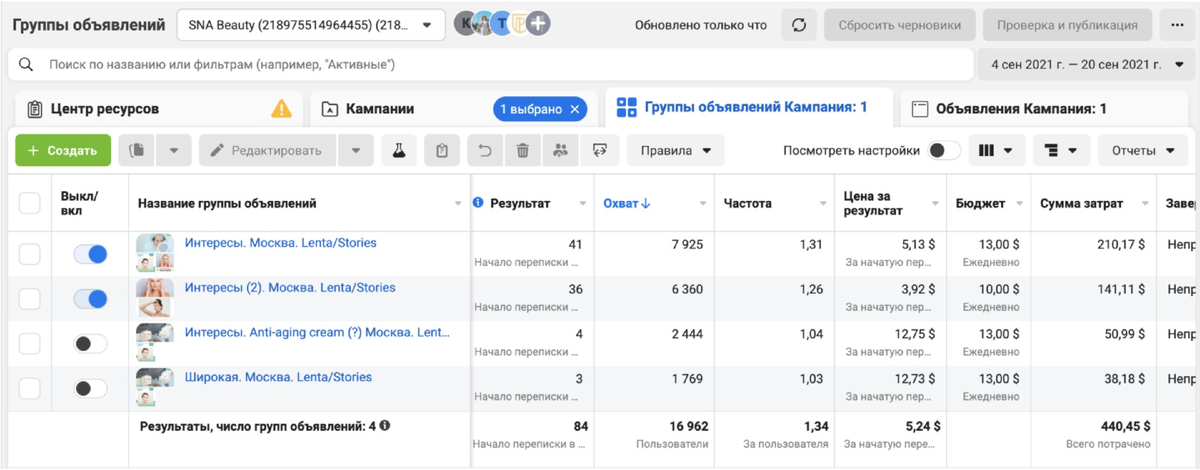Click the clipboard paste icon

441,151
